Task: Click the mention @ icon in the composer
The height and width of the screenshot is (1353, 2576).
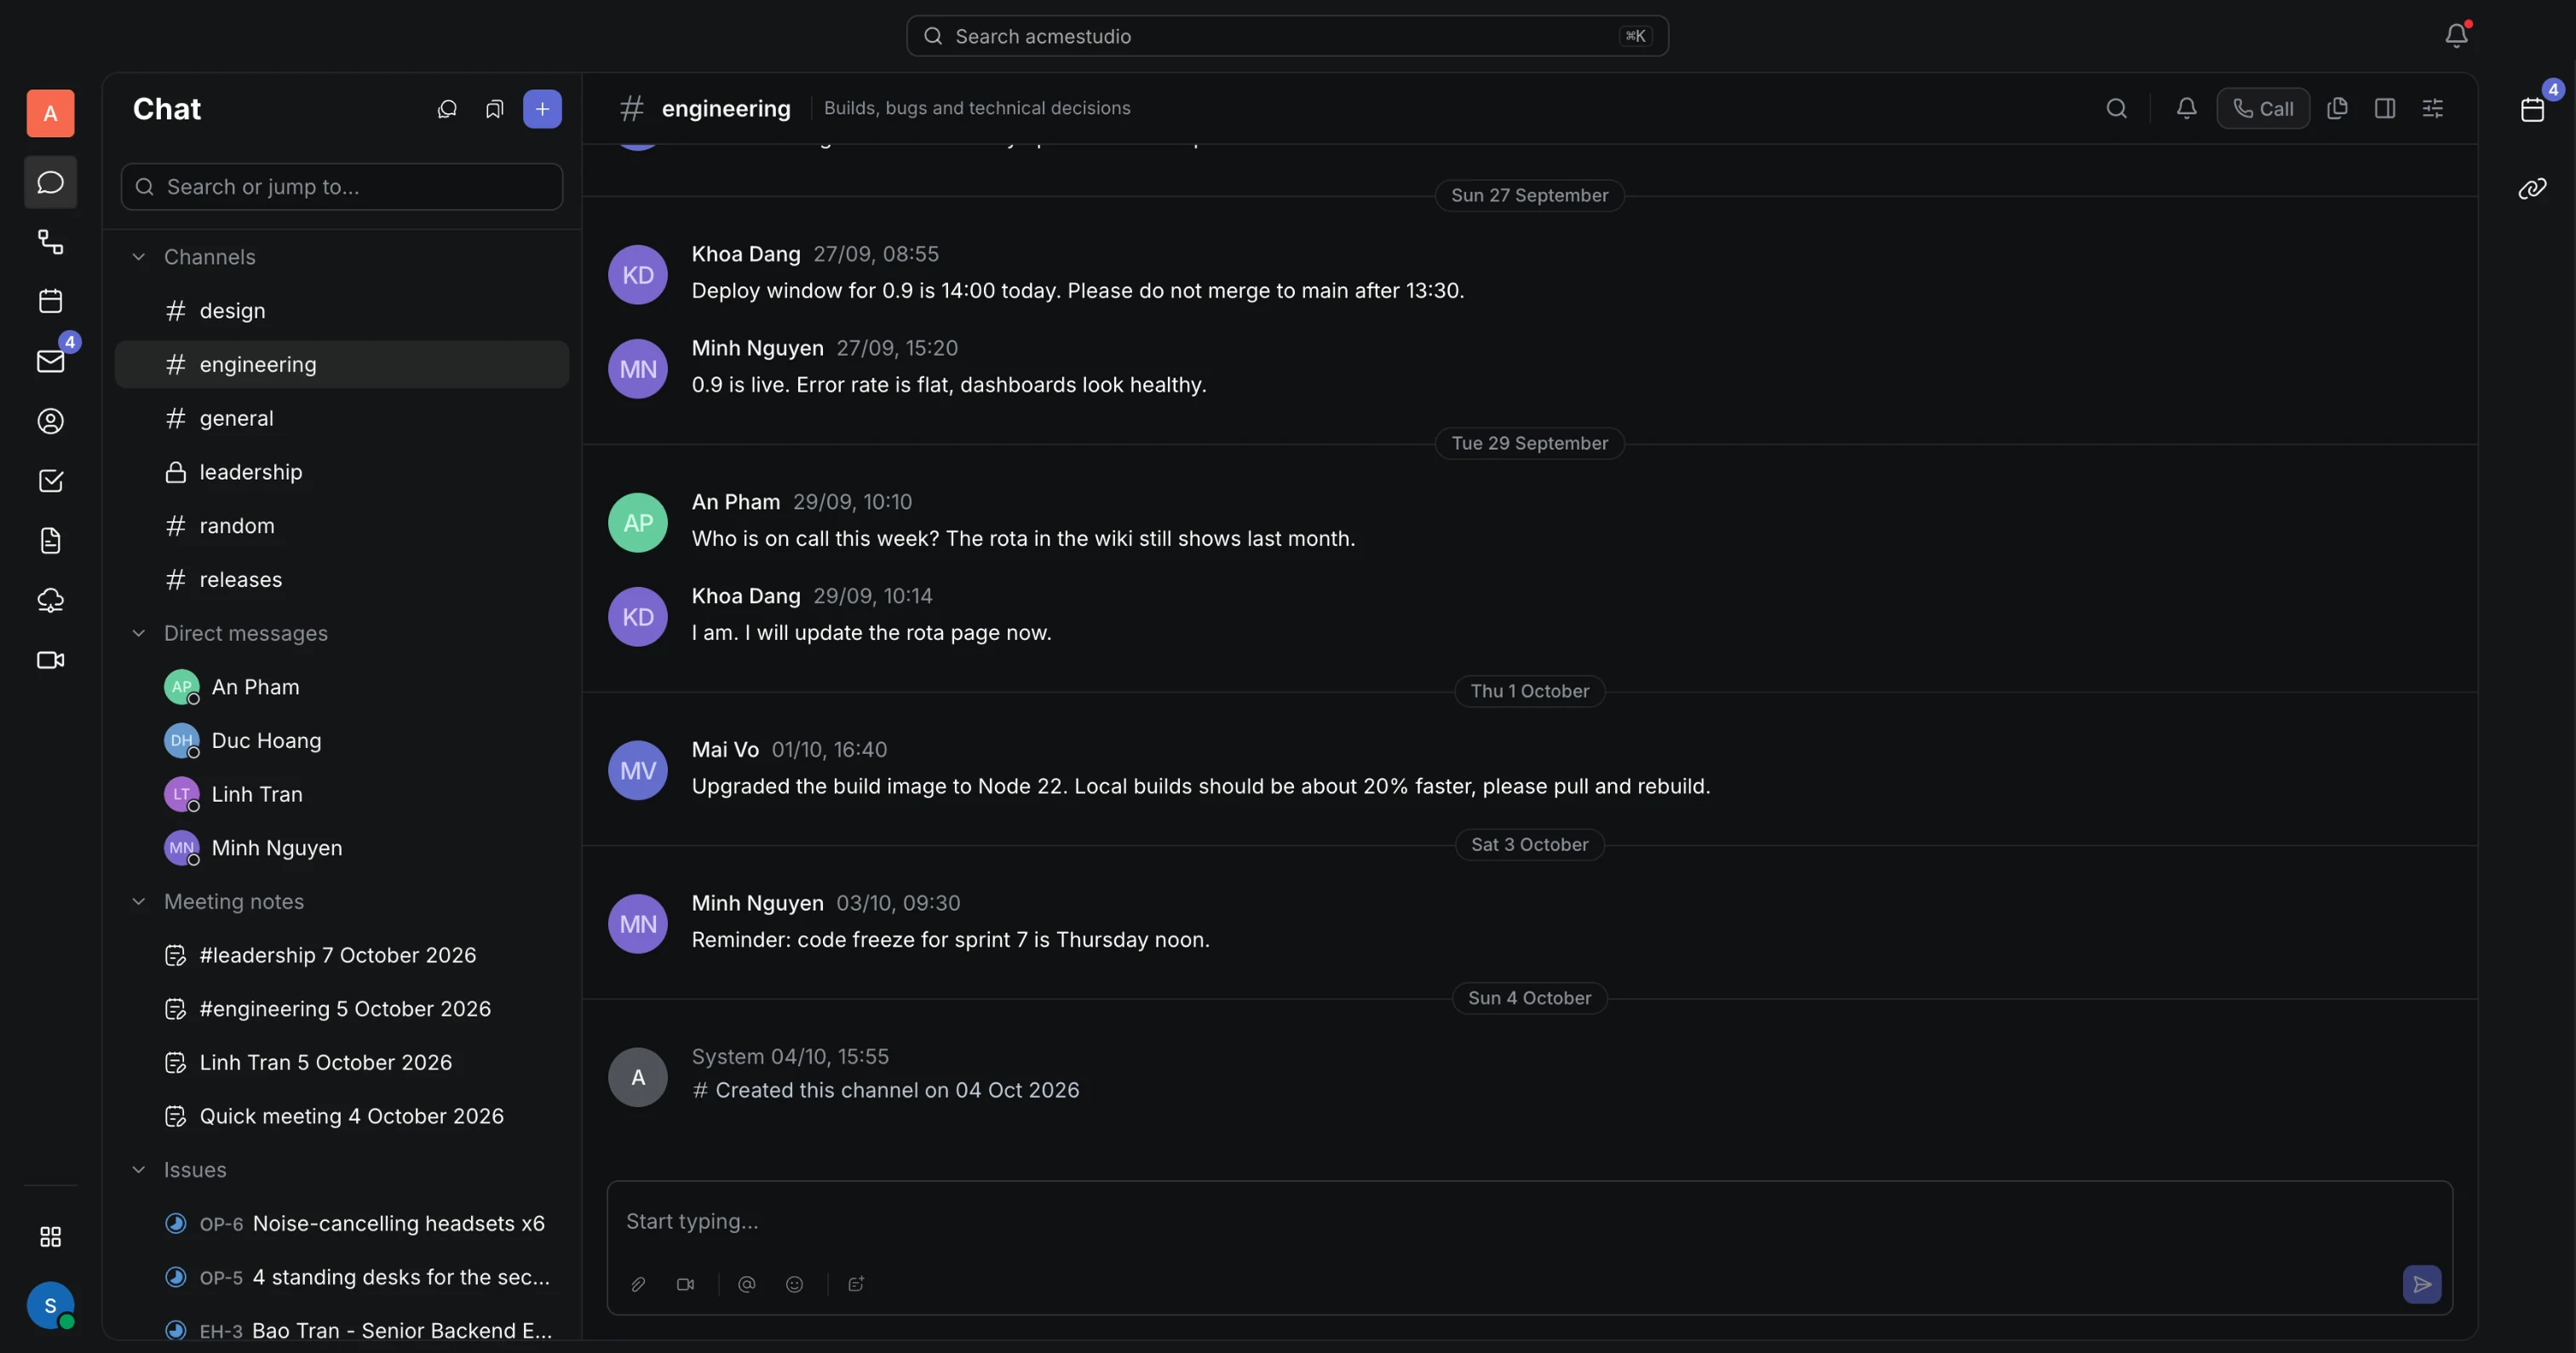Action: [746, 1284]
